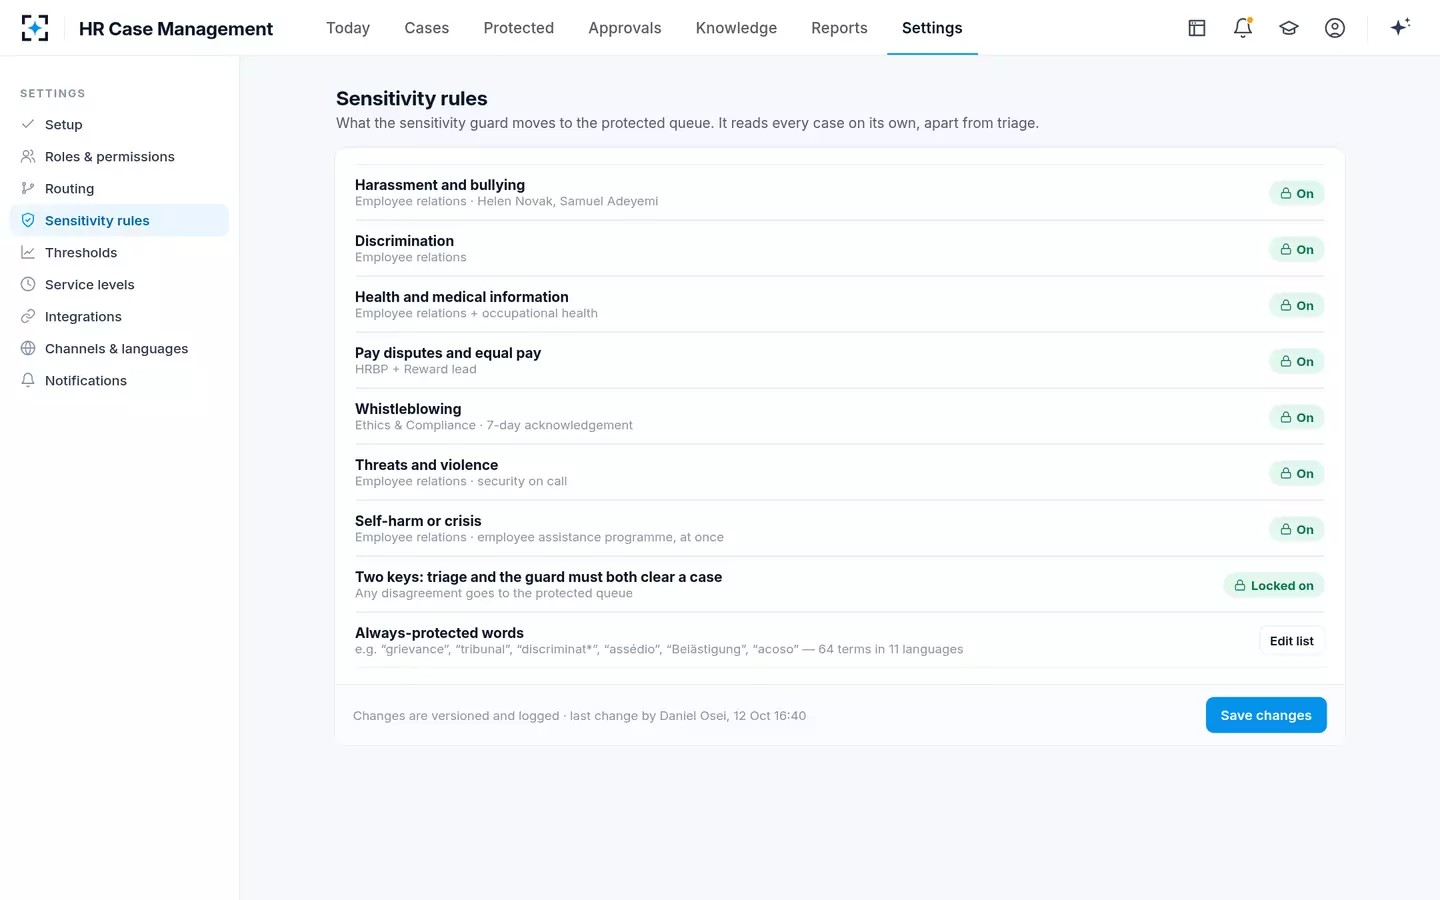
Task: Open the user profile icon
Action: 1335,28
